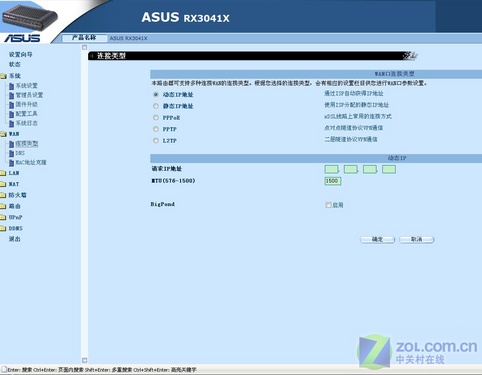Expand the 防火墙 folder in sidebar

[3, 195]
